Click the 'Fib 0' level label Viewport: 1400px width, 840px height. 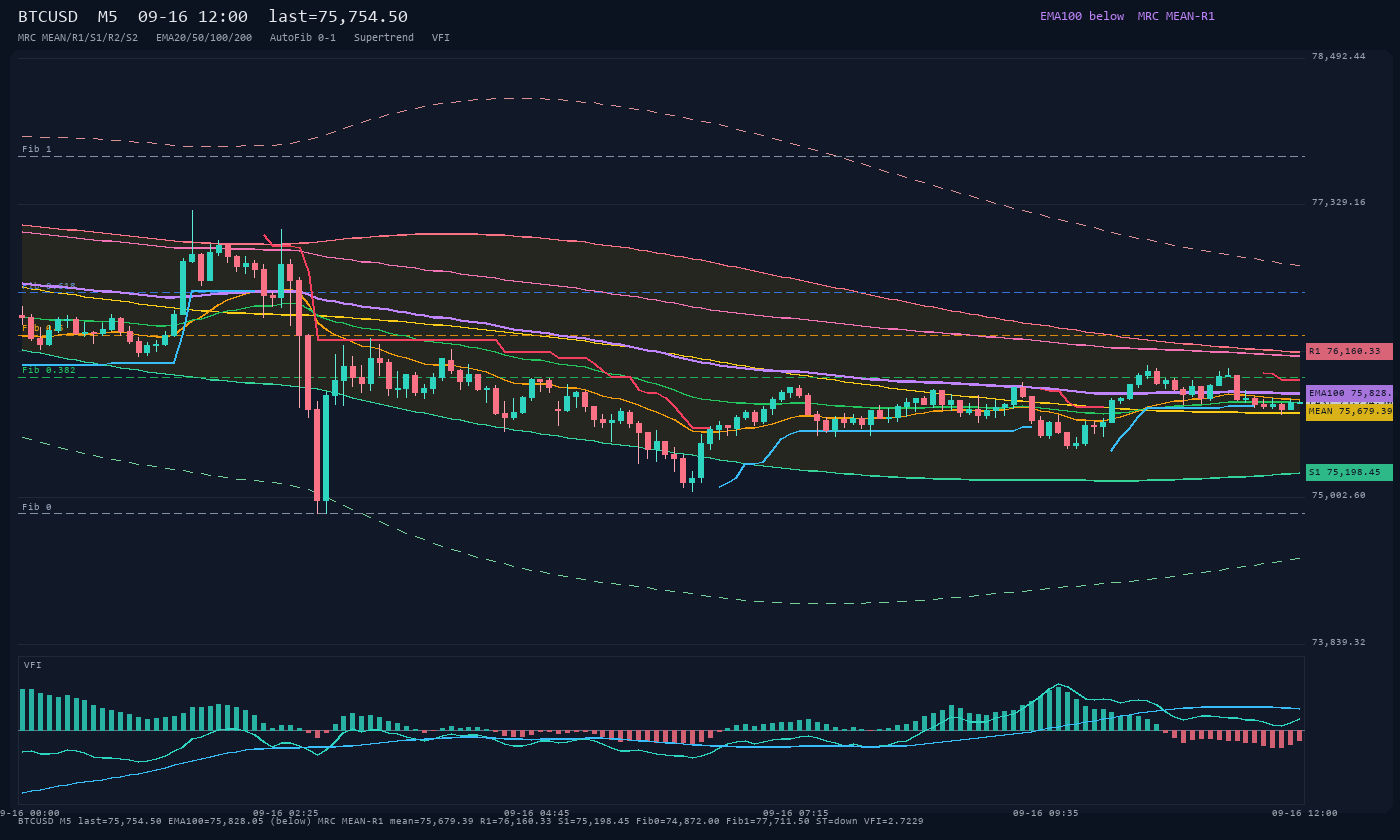click(37, 507)
